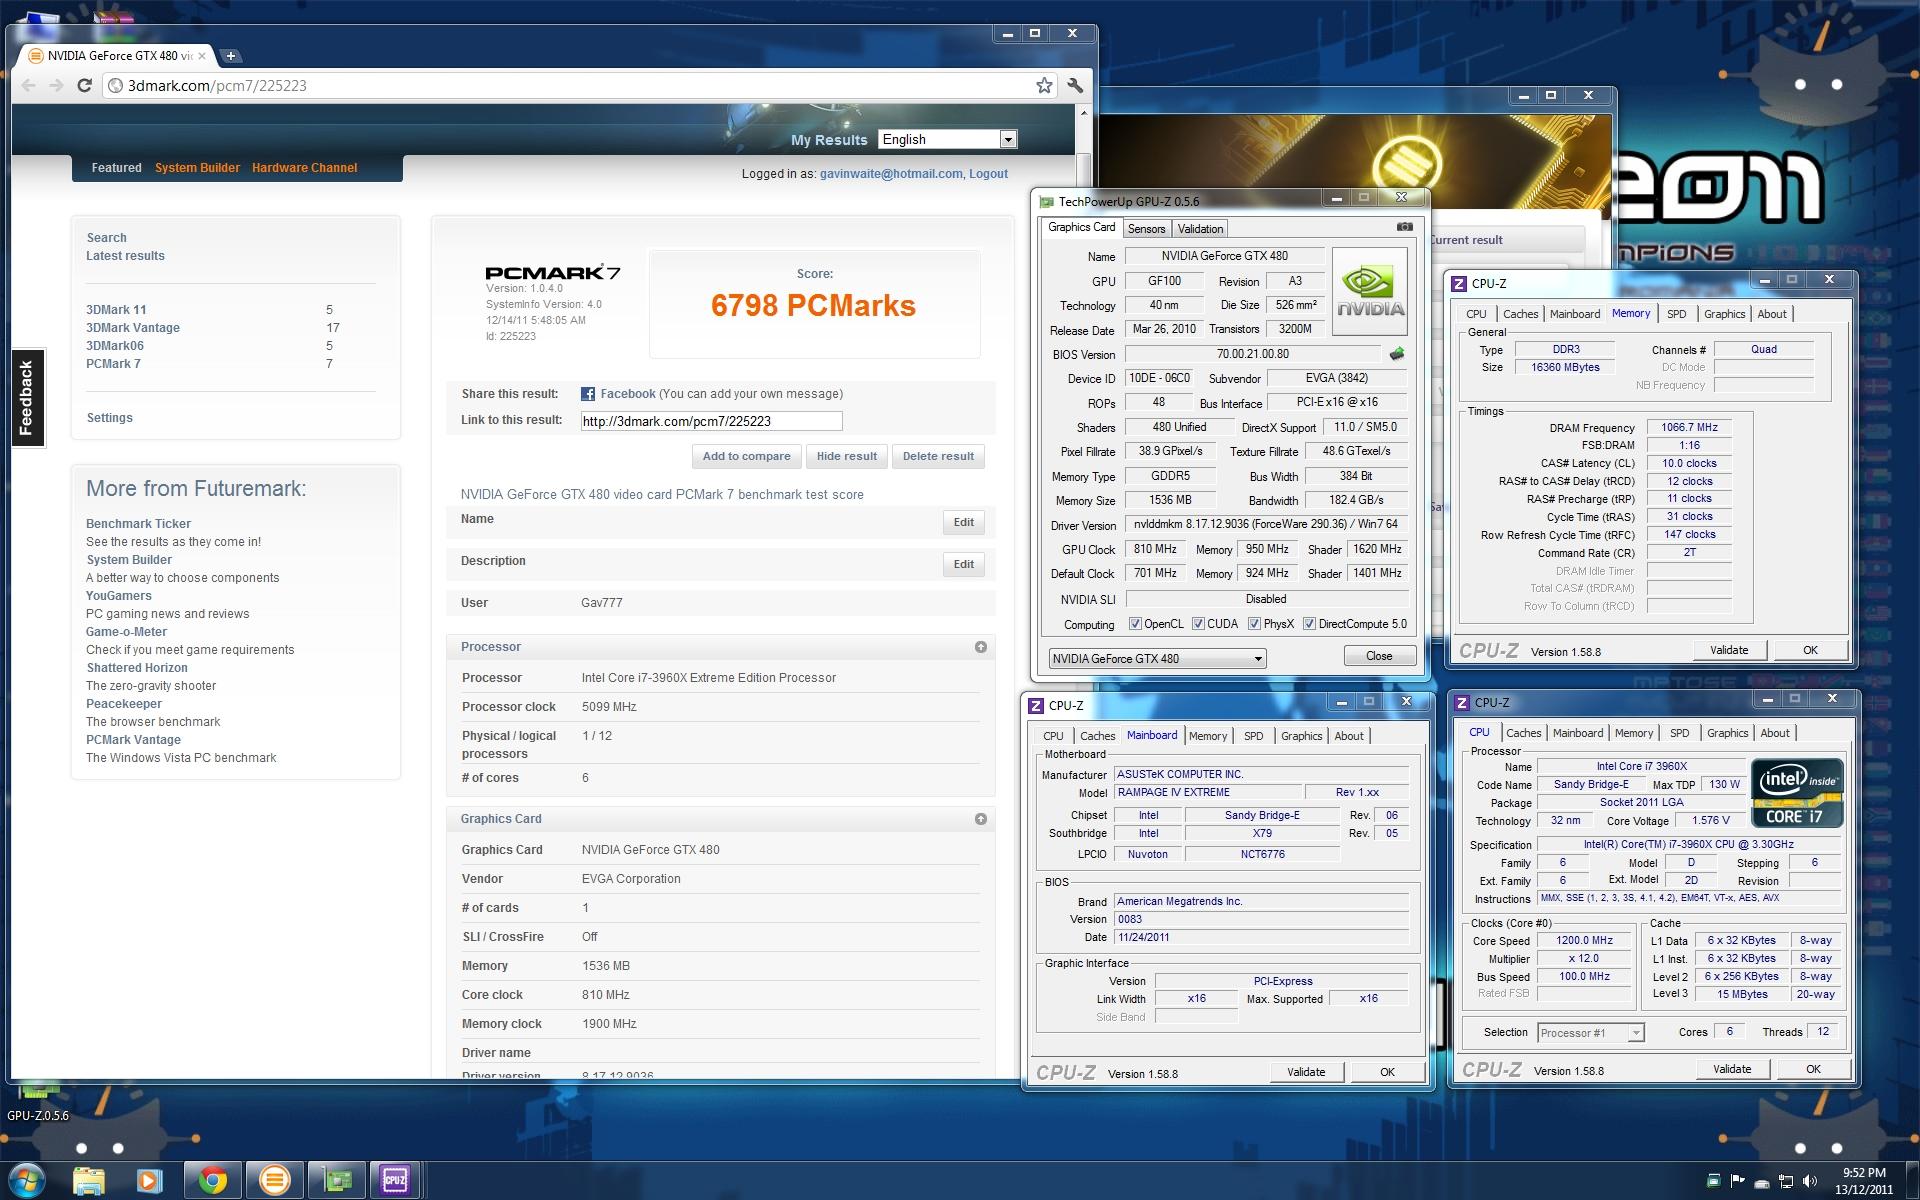Open SPD tab in memory CPU-Z window

[1677, 314]
